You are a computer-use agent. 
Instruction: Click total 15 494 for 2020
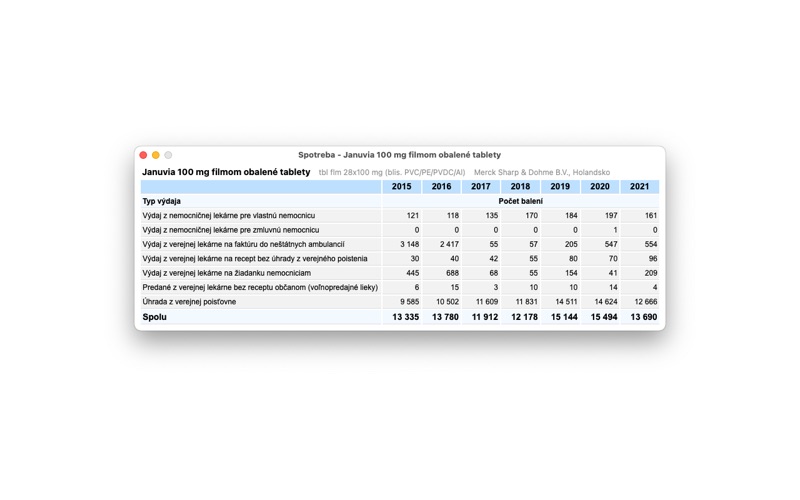click(604, 317)
